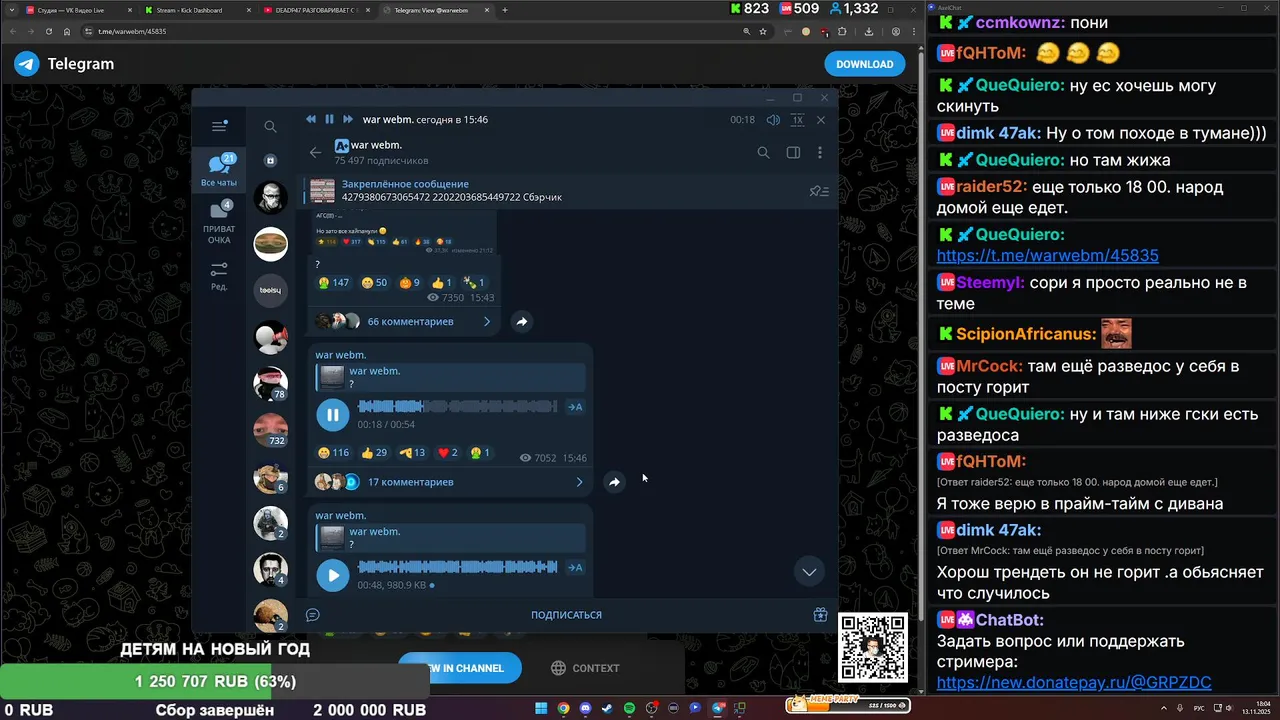Click ПОДПИСАТЬСЯ to join channel

pyautogui.click(x=566, y=615)
